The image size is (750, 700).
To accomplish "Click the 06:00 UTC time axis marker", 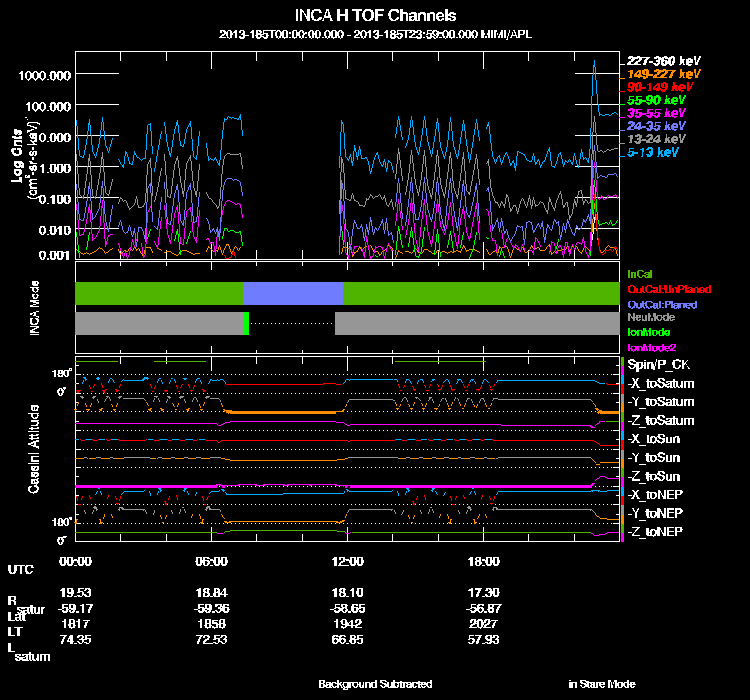I will 212,560.
